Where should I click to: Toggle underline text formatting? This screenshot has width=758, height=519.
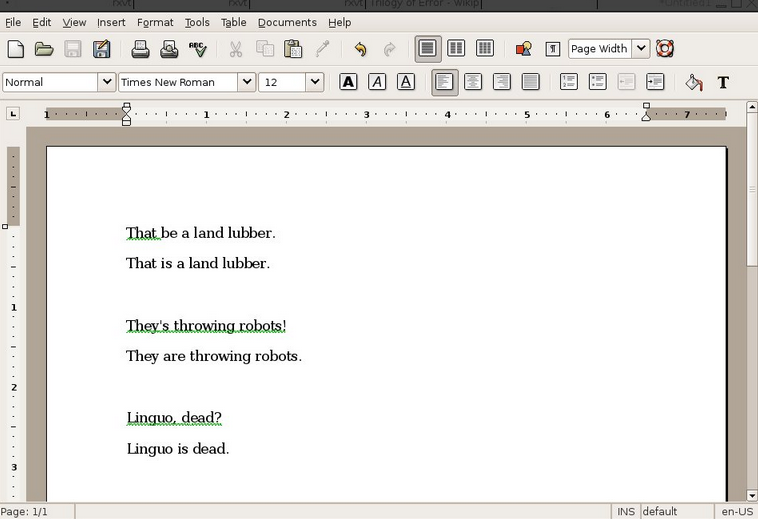point(406,82)
